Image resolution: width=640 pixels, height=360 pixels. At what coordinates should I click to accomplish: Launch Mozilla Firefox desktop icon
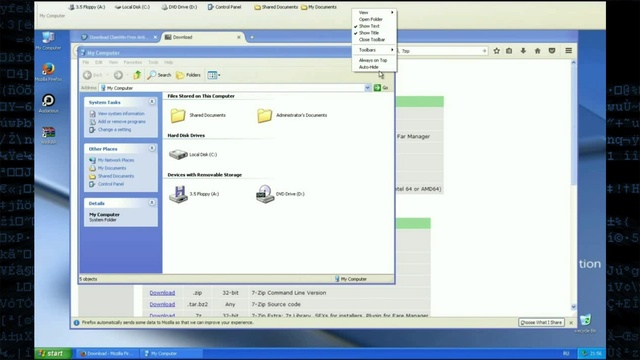pyautogui.click(x=48, y=72)
